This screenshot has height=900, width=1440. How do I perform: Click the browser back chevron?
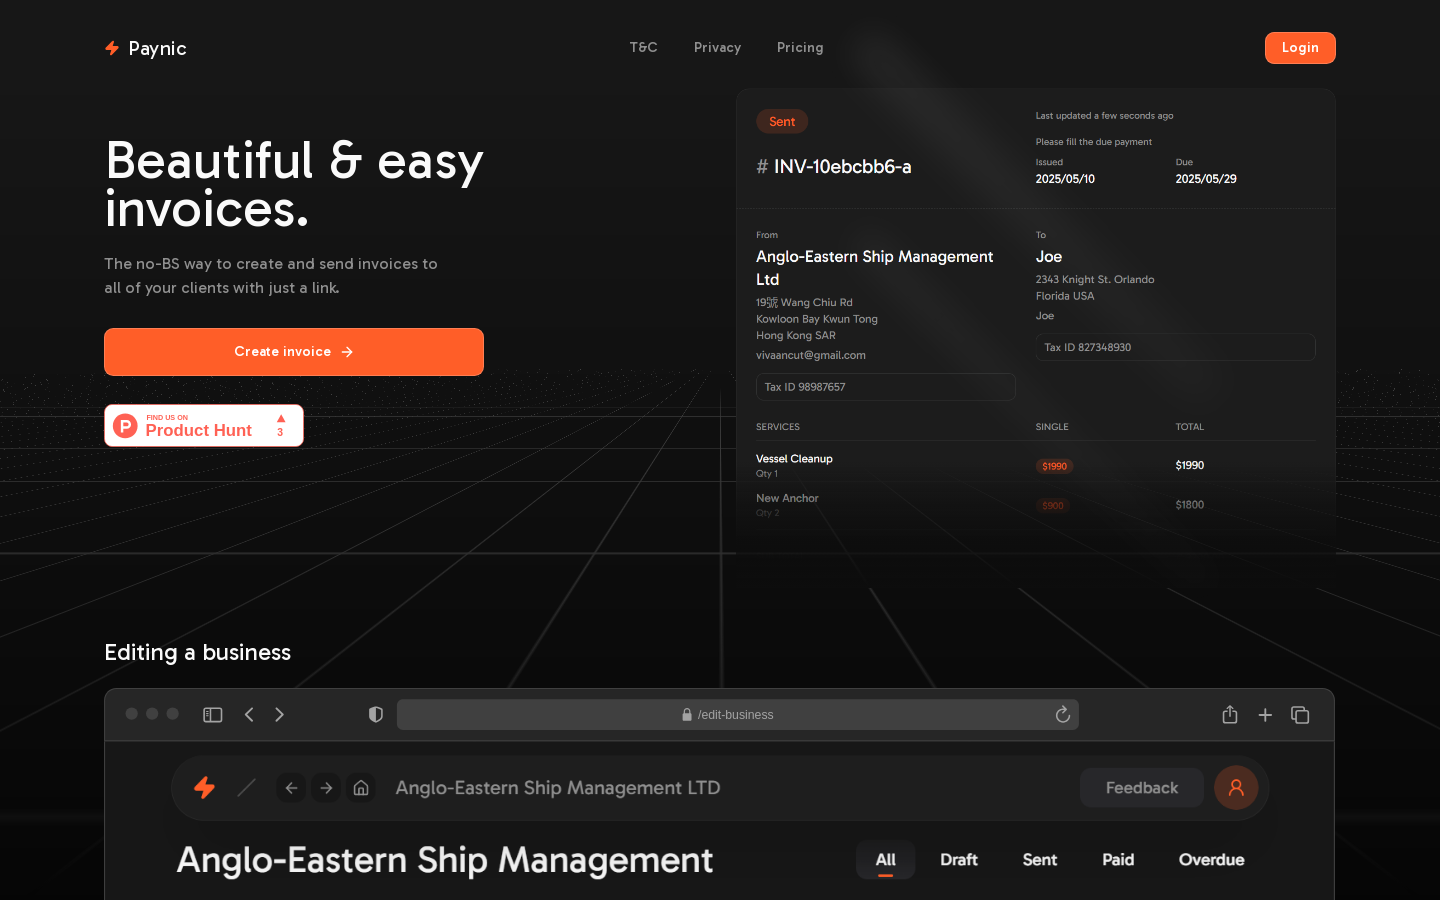pyautogui.click(x=249, y=715)
